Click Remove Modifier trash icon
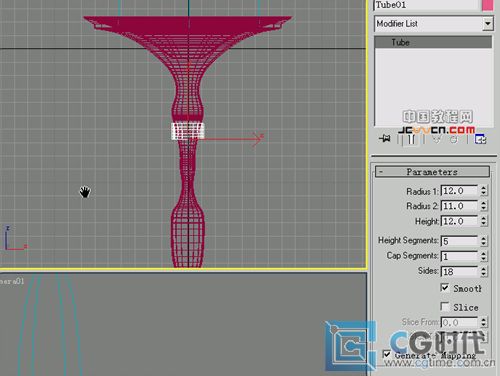 [x=454, y=139]
